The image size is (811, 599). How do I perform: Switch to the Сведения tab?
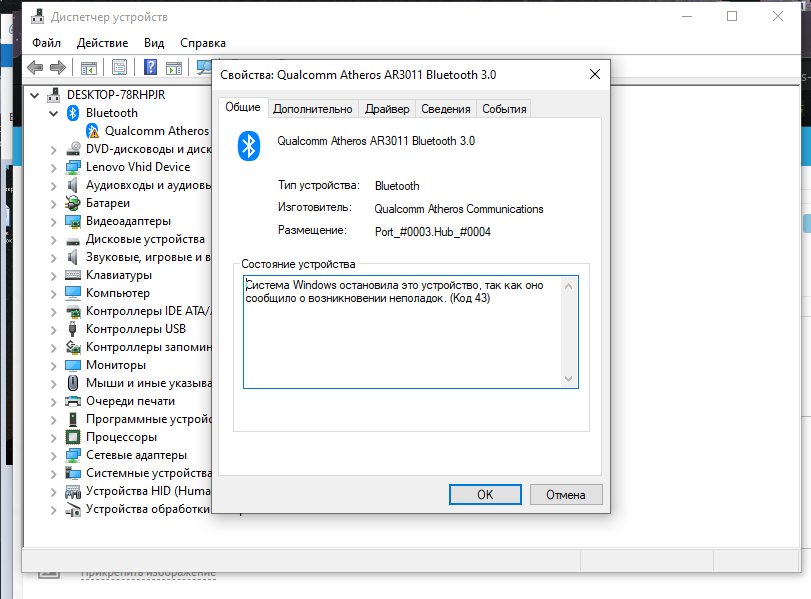point(446,109)
